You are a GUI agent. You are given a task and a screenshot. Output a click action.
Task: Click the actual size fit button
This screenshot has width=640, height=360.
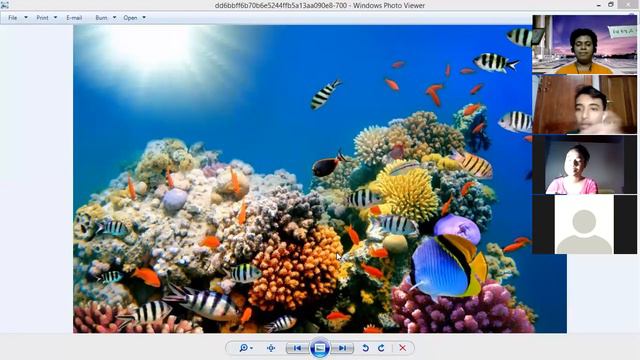point(271,348)
